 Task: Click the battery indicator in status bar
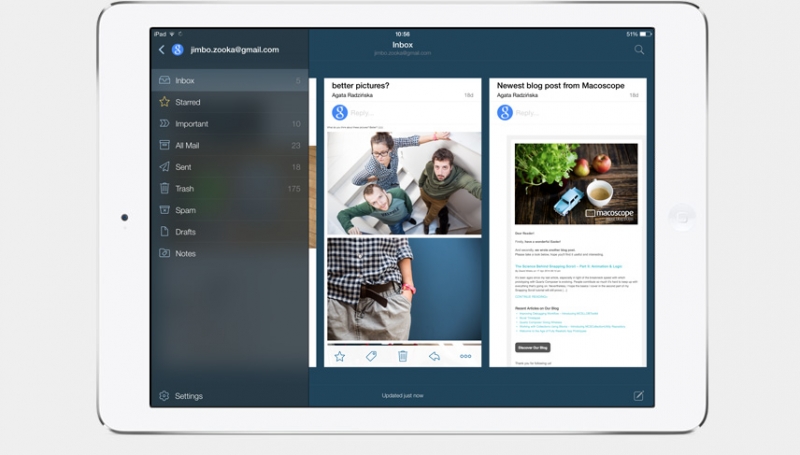pyautogui.click(x=645, y=34)
